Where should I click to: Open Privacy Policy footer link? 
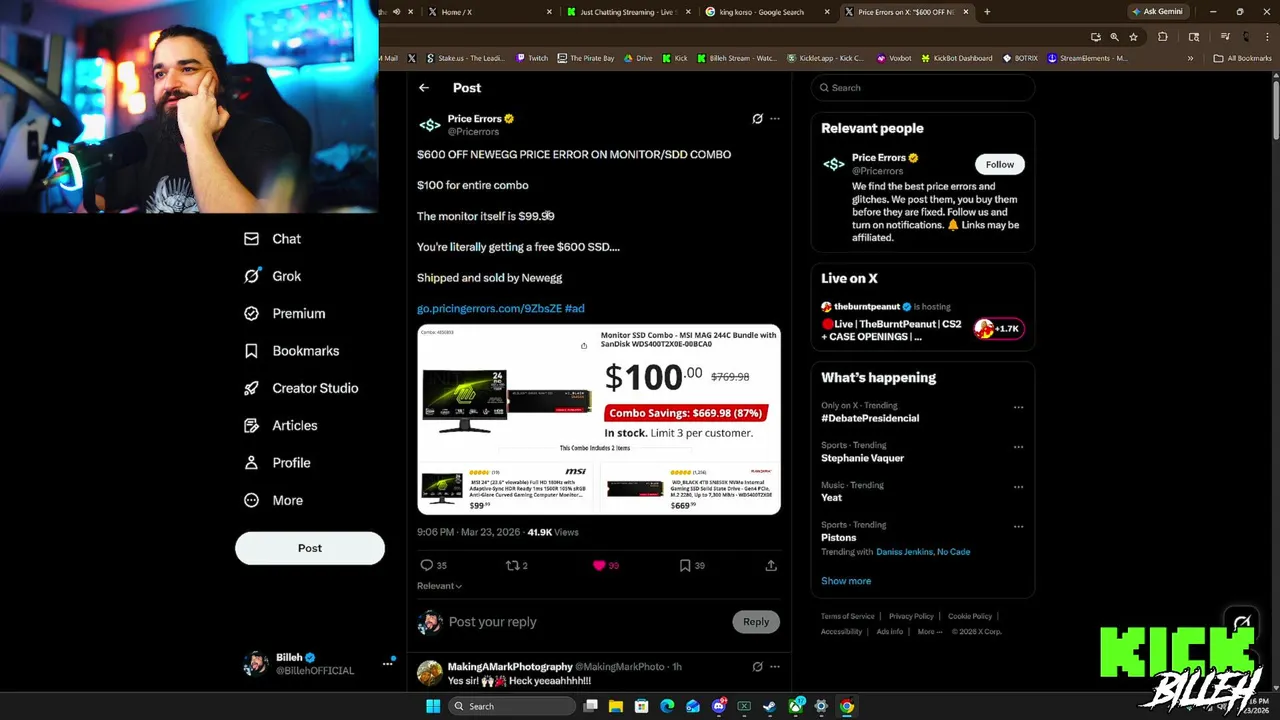(x=911, y=616)
